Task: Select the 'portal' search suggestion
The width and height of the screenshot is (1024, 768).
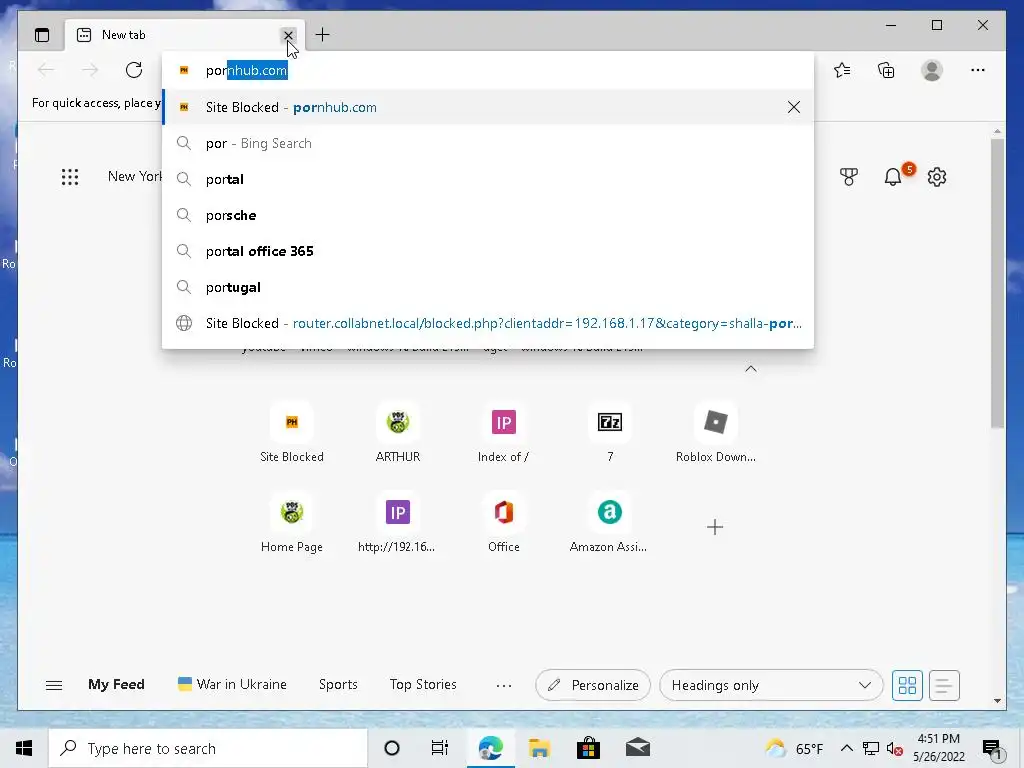Action: click(487, 179)
